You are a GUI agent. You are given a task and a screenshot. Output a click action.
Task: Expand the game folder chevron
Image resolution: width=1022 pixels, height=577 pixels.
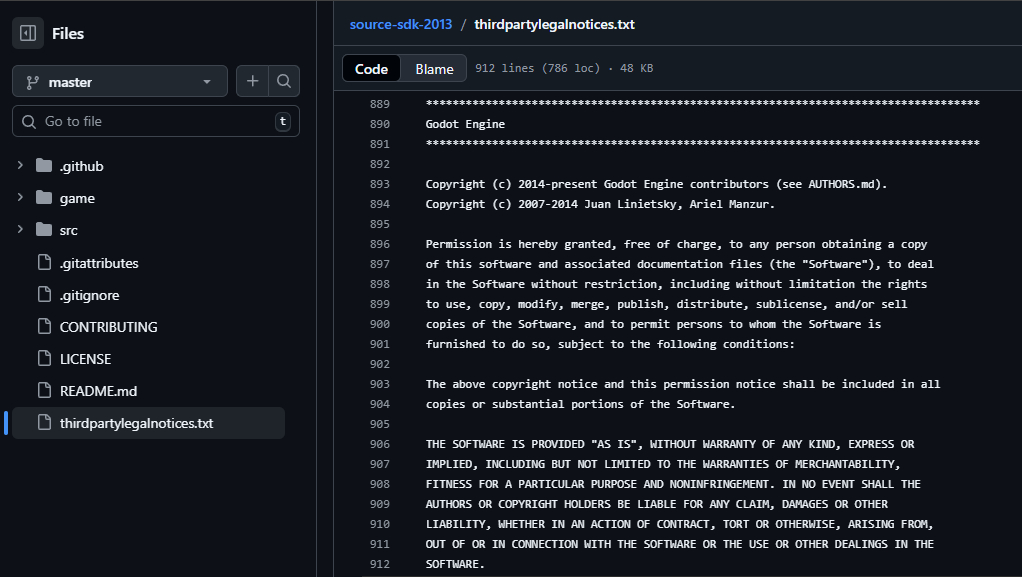20,198
